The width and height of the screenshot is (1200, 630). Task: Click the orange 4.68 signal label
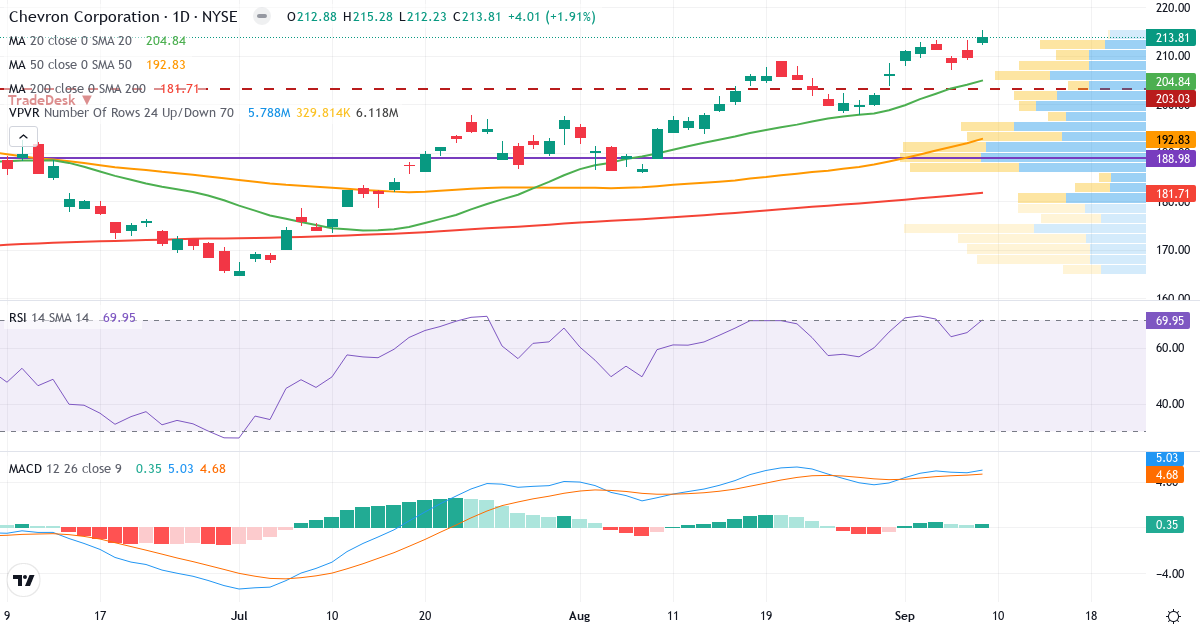point(1164,474)
